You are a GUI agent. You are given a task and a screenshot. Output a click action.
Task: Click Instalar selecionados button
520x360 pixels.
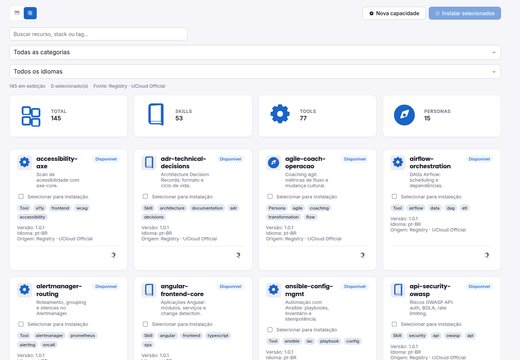point(465,13)
